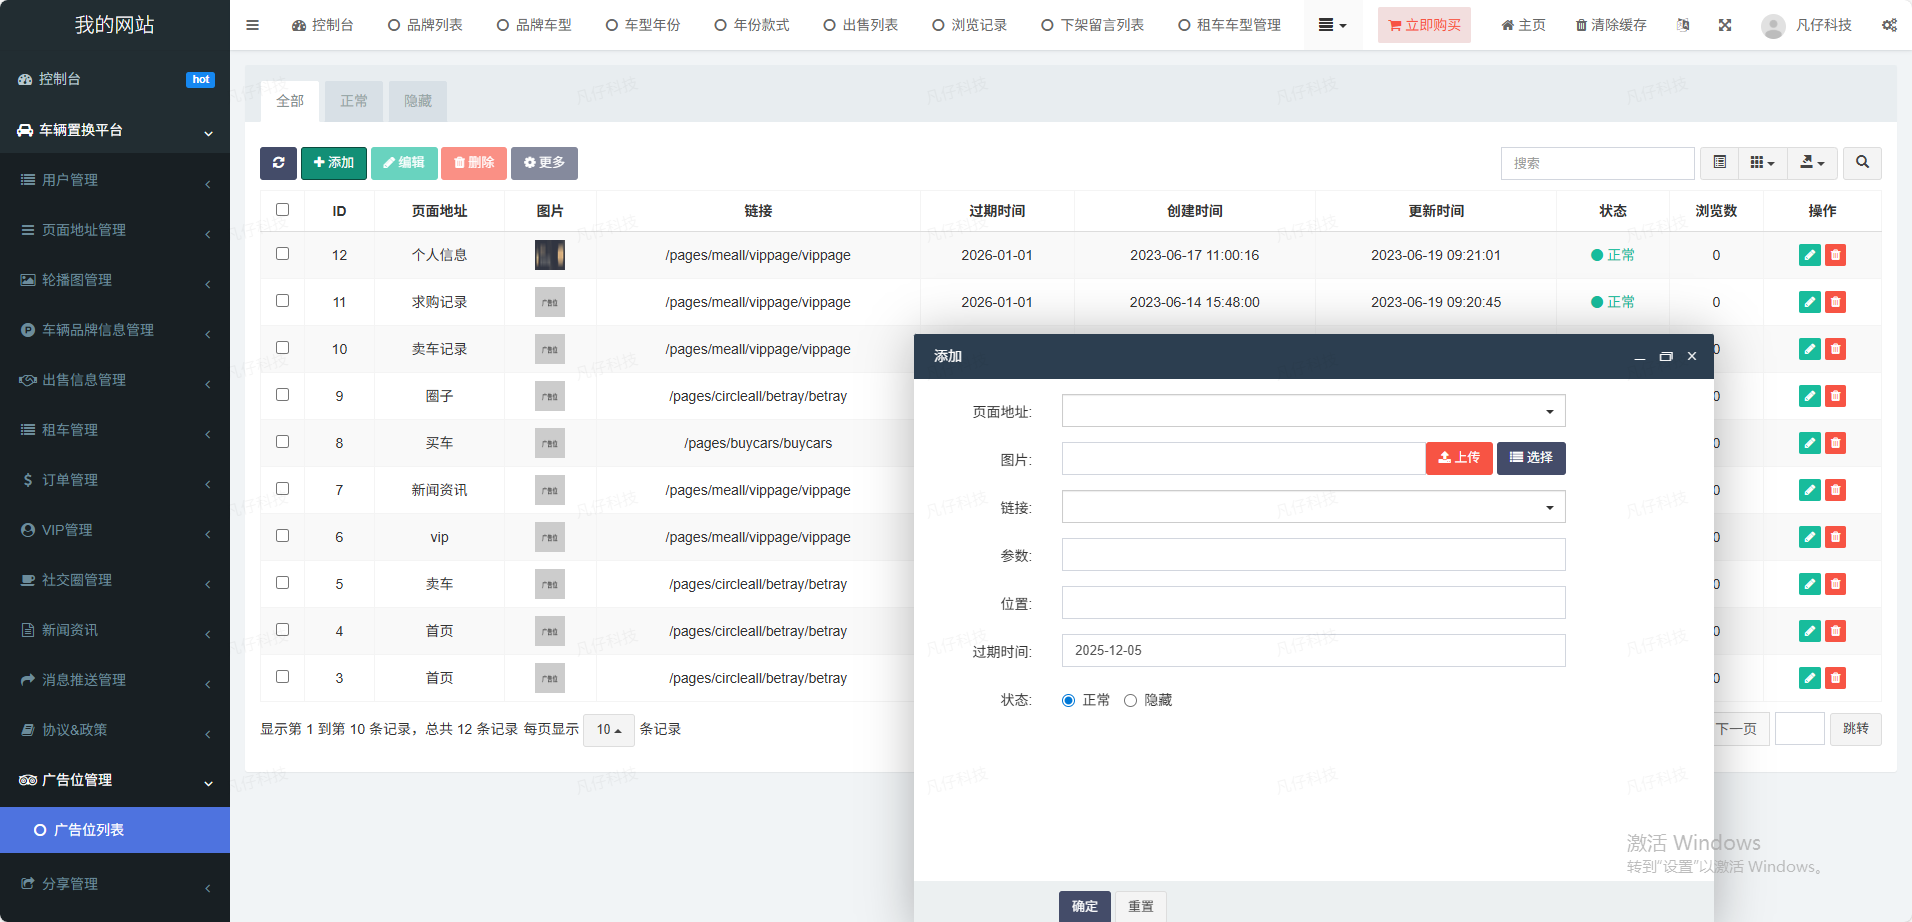Image resolution: width=1912 pixels, height=922 pixels.
Task: Expand the 用户管理 sidebar menu
Action: tap(115, 180)
